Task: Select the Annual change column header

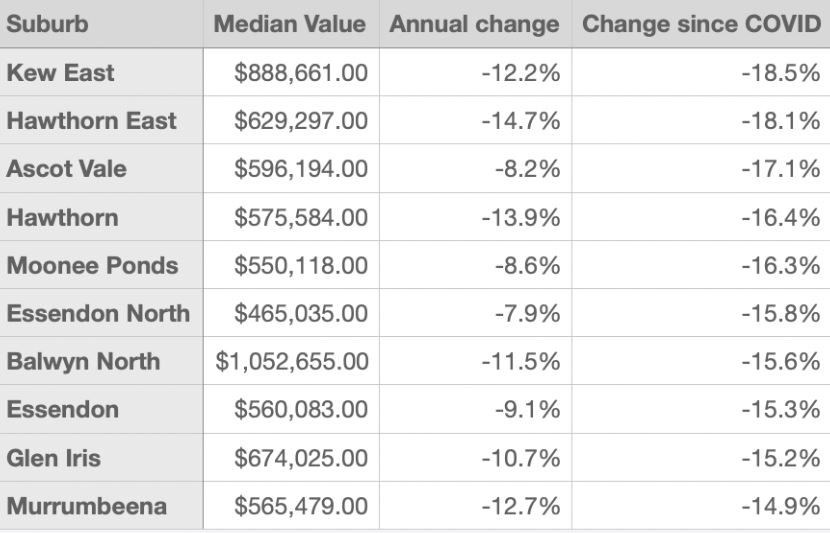Action: tap(474, 24)
